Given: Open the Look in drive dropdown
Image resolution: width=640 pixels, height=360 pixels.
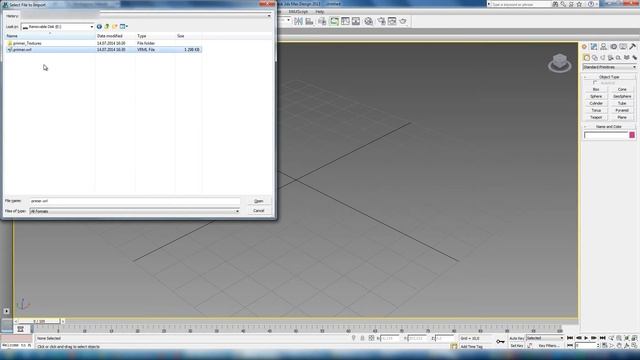Looking at the screenshot, I should tap(58, 27).
